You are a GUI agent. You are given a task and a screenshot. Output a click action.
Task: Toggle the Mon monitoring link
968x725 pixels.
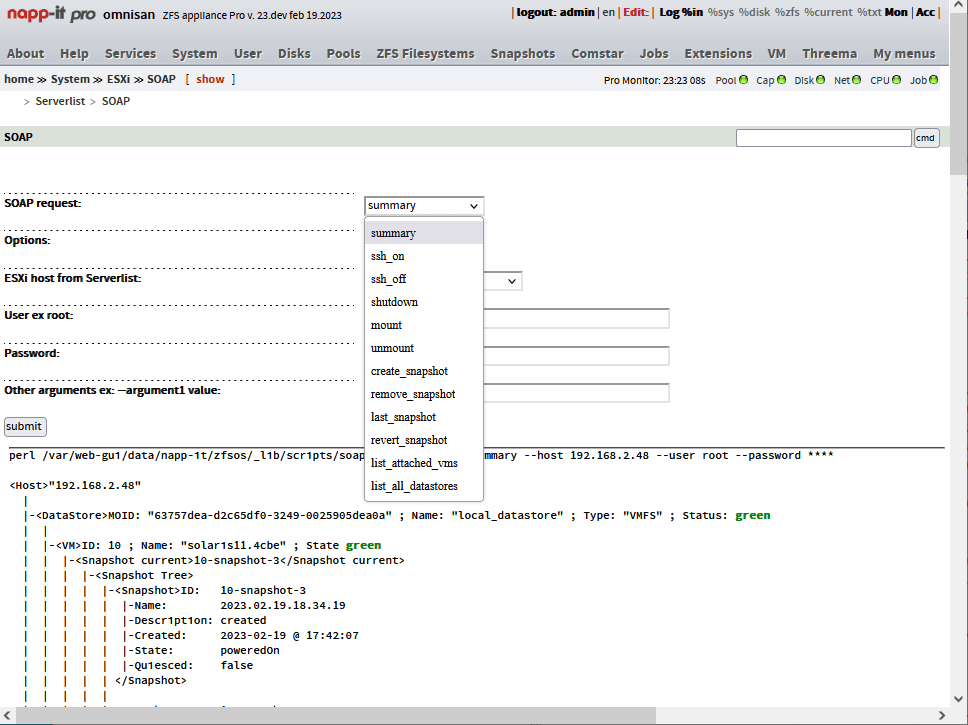point(896,12)
